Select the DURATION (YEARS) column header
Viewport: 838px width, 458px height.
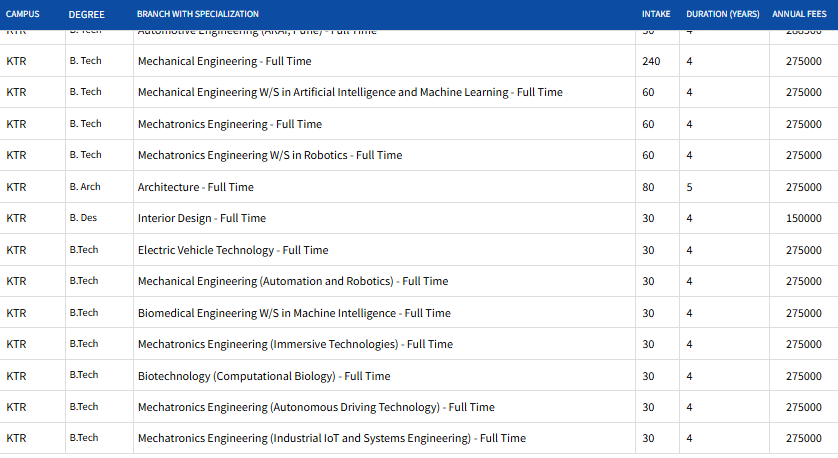click(722, 14)
